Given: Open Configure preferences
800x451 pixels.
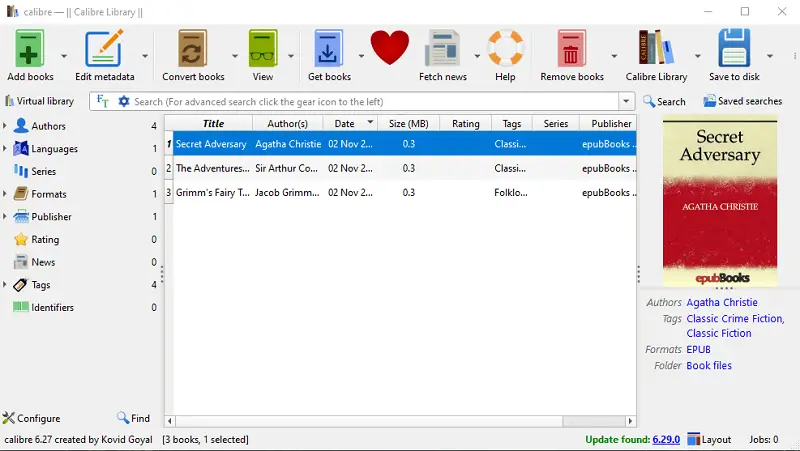Looking at the screenshot, I should coord(31,418).
